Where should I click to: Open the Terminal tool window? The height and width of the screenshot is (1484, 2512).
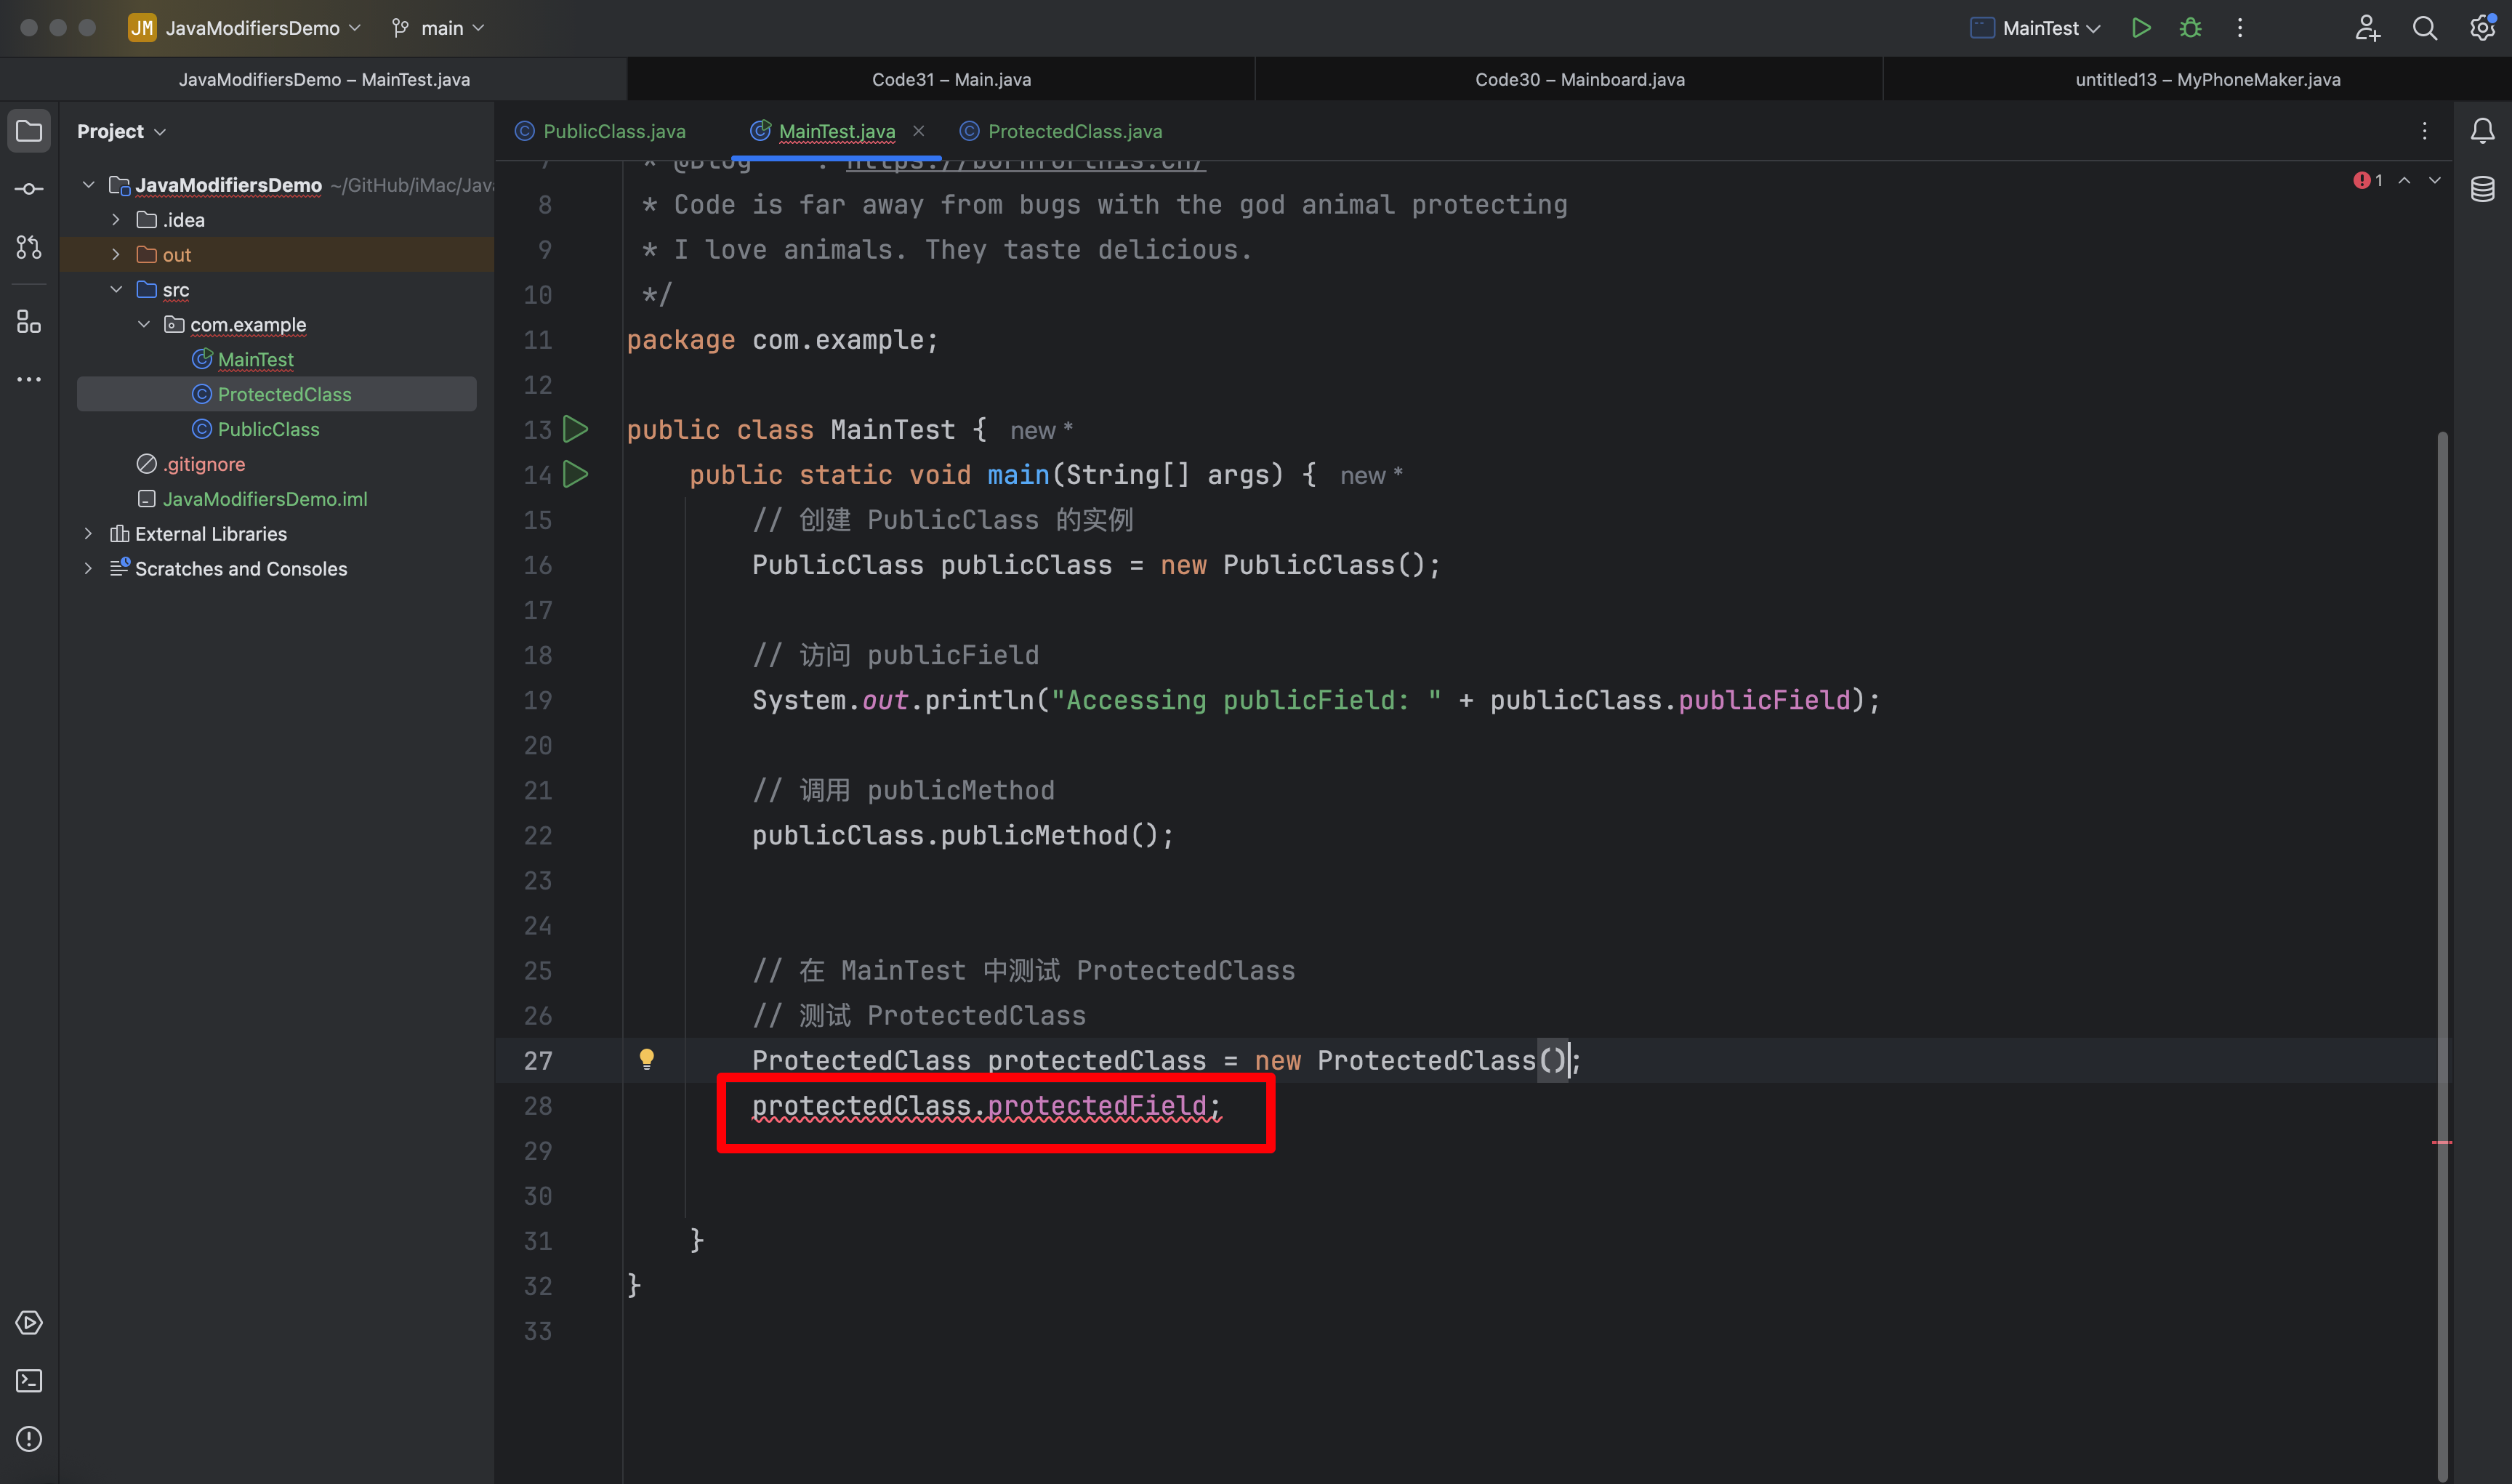(29, 1381)
